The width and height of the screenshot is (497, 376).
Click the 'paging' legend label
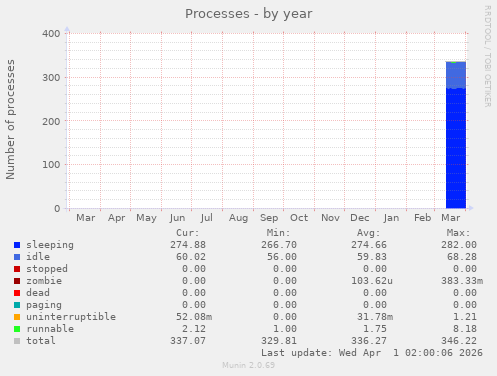pyautogui.click(x=44, y=305)
